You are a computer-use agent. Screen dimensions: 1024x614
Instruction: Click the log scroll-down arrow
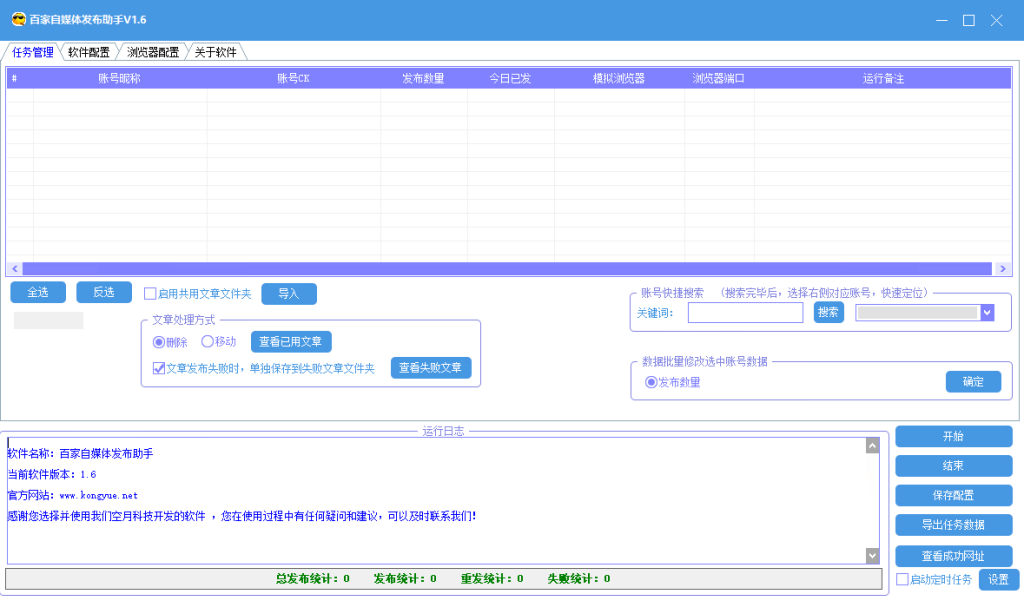(x=872, y=555)
